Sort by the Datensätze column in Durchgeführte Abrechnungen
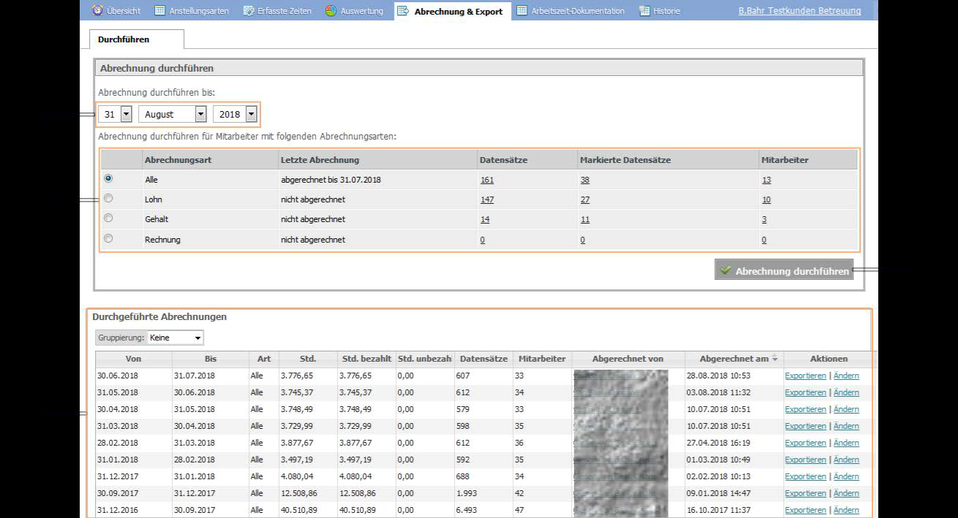Screen dimensions: 958x518 pyautogui.click(x=483, y=359)
